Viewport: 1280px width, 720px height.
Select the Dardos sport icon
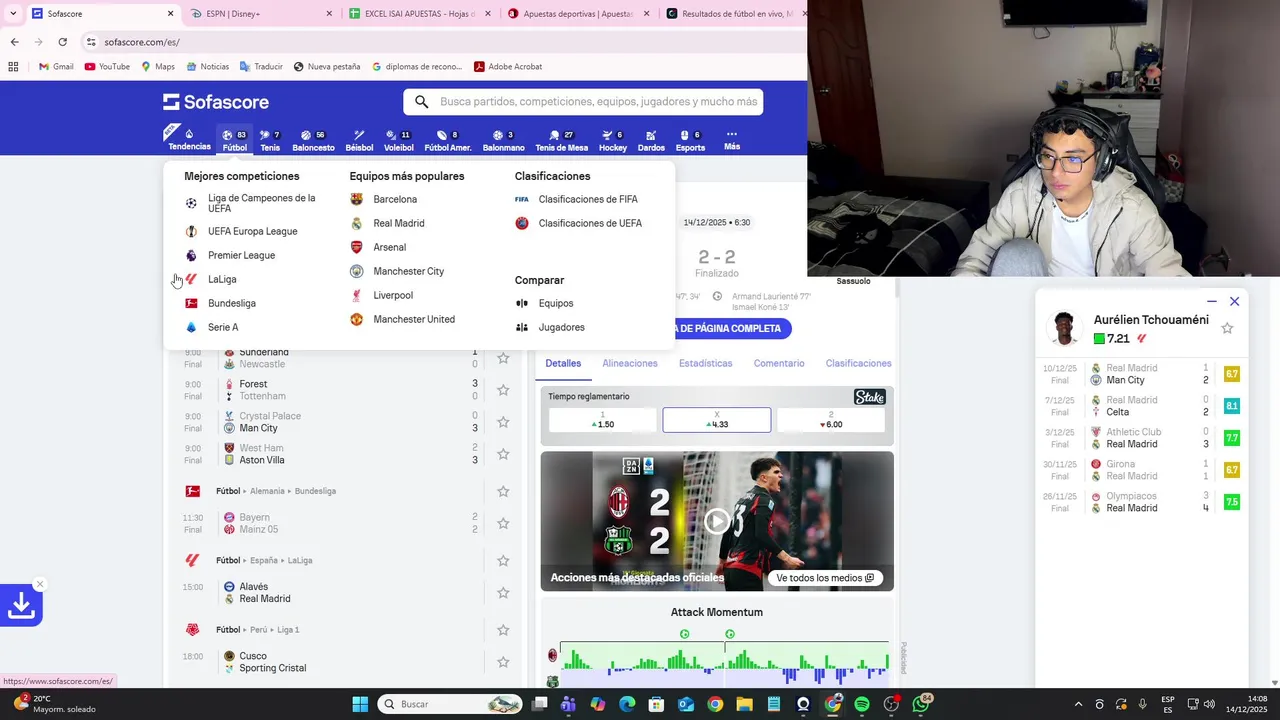[x=651, y=140]
